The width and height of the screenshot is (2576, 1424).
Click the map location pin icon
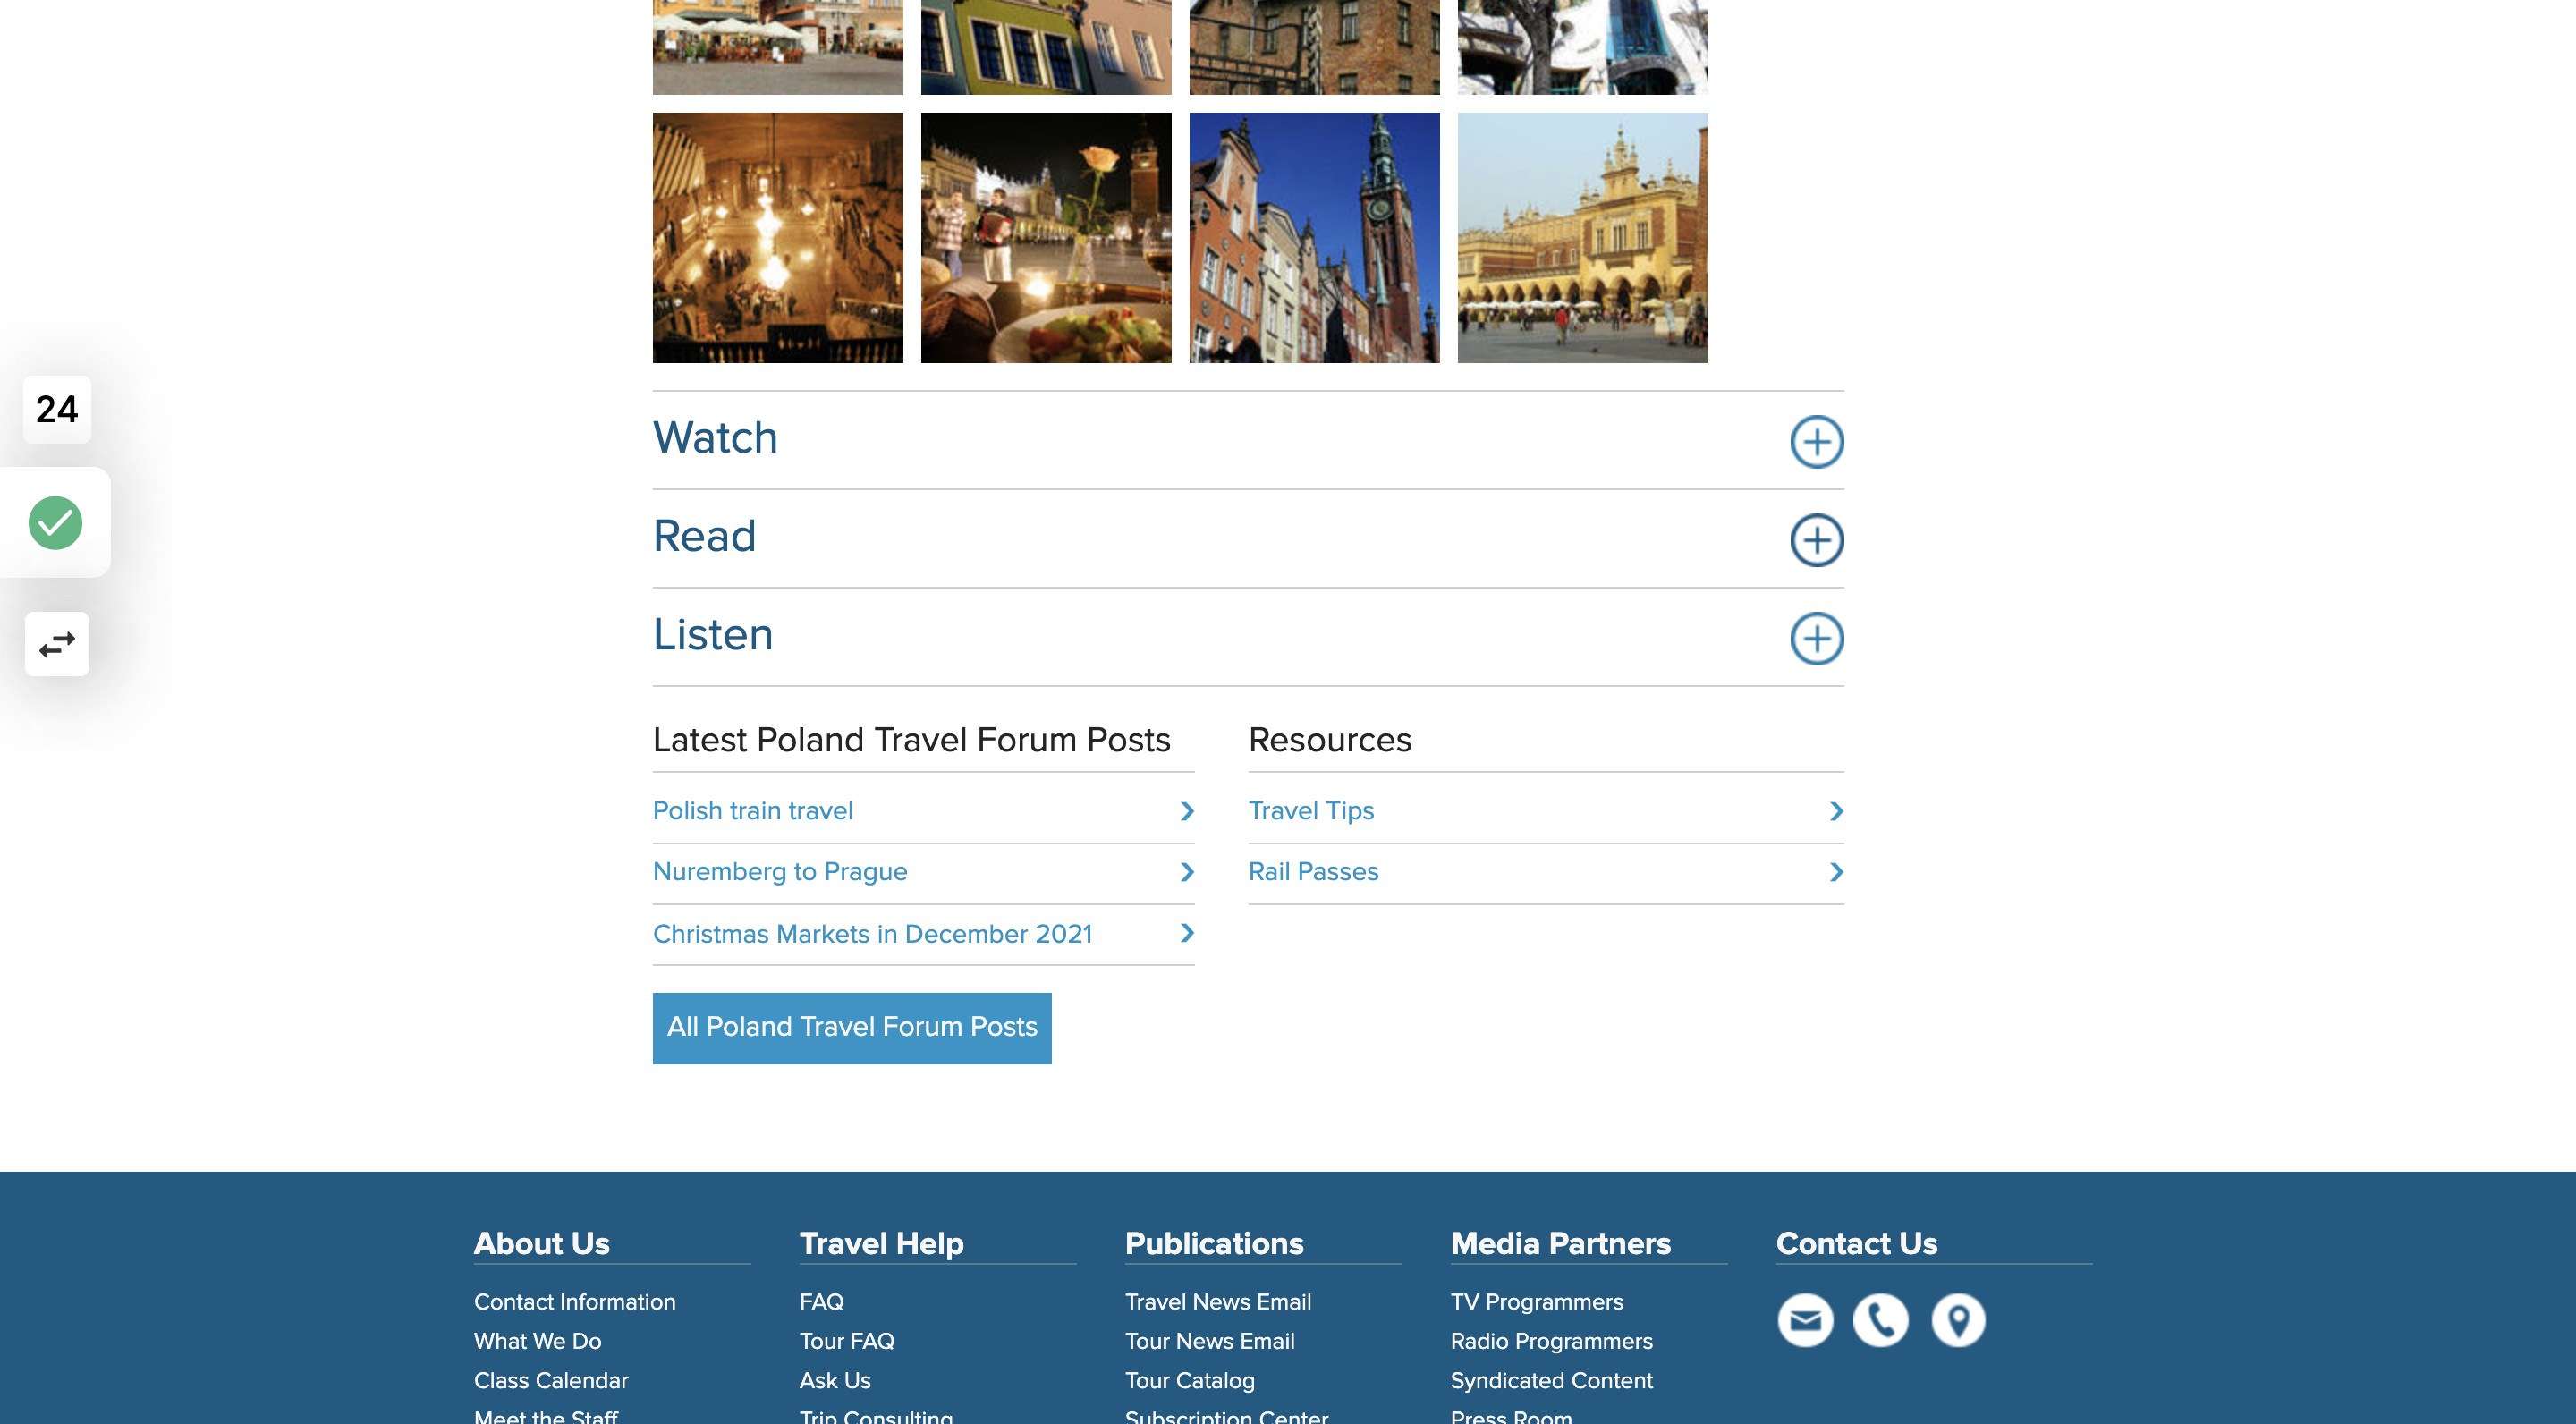1958,1320
